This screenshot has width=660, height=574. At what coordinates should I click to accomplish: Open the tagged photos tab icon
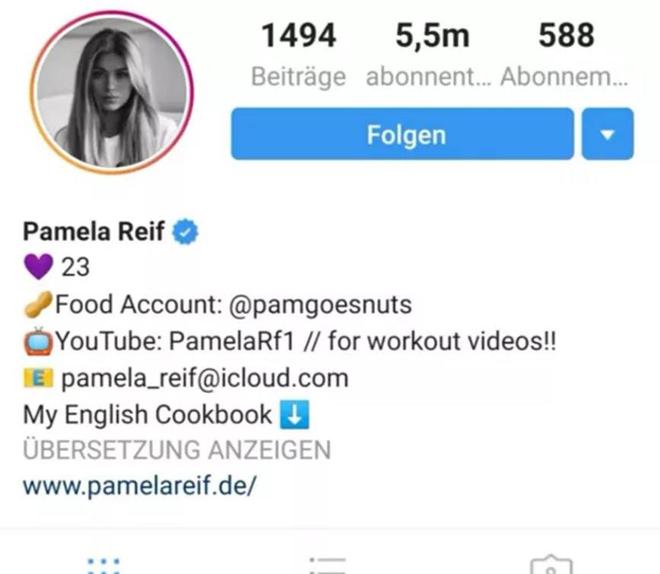click(551, 565)
